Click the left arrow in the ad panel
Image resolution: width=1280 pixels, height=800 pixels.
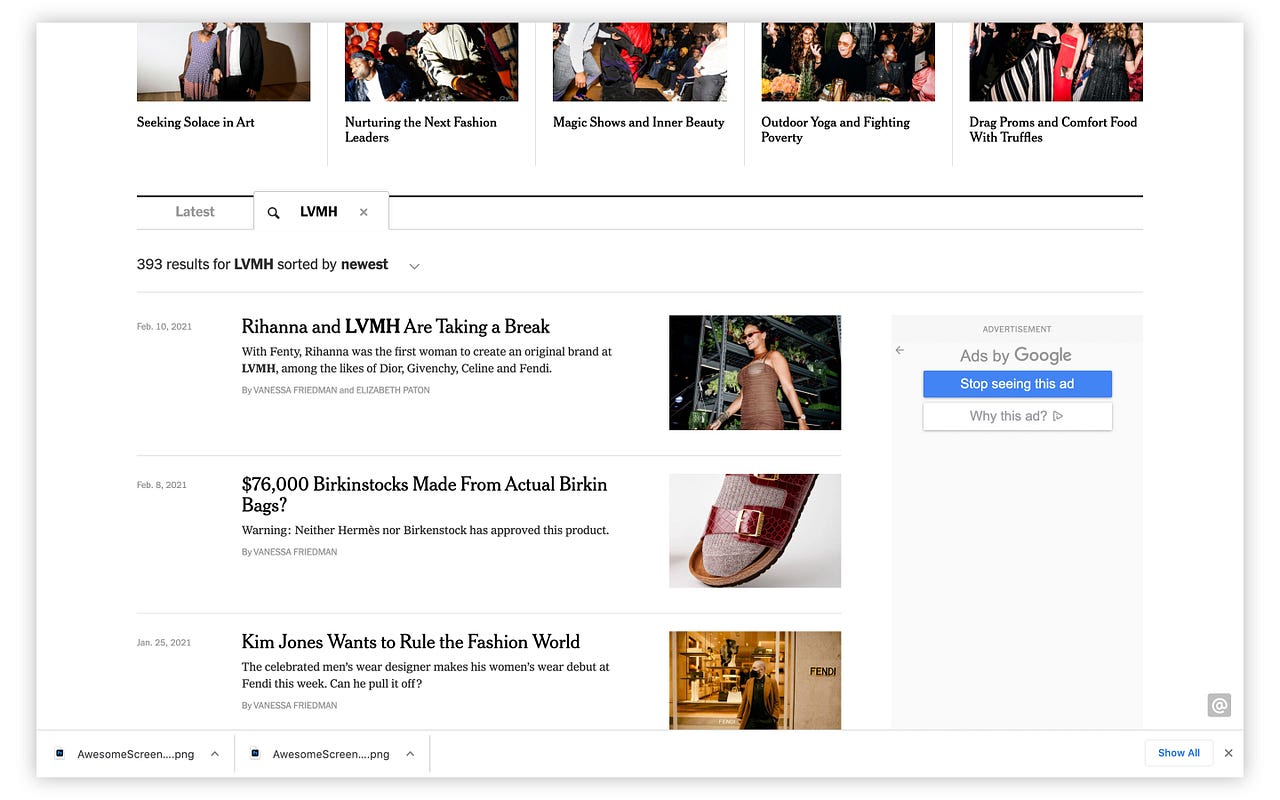899,350
